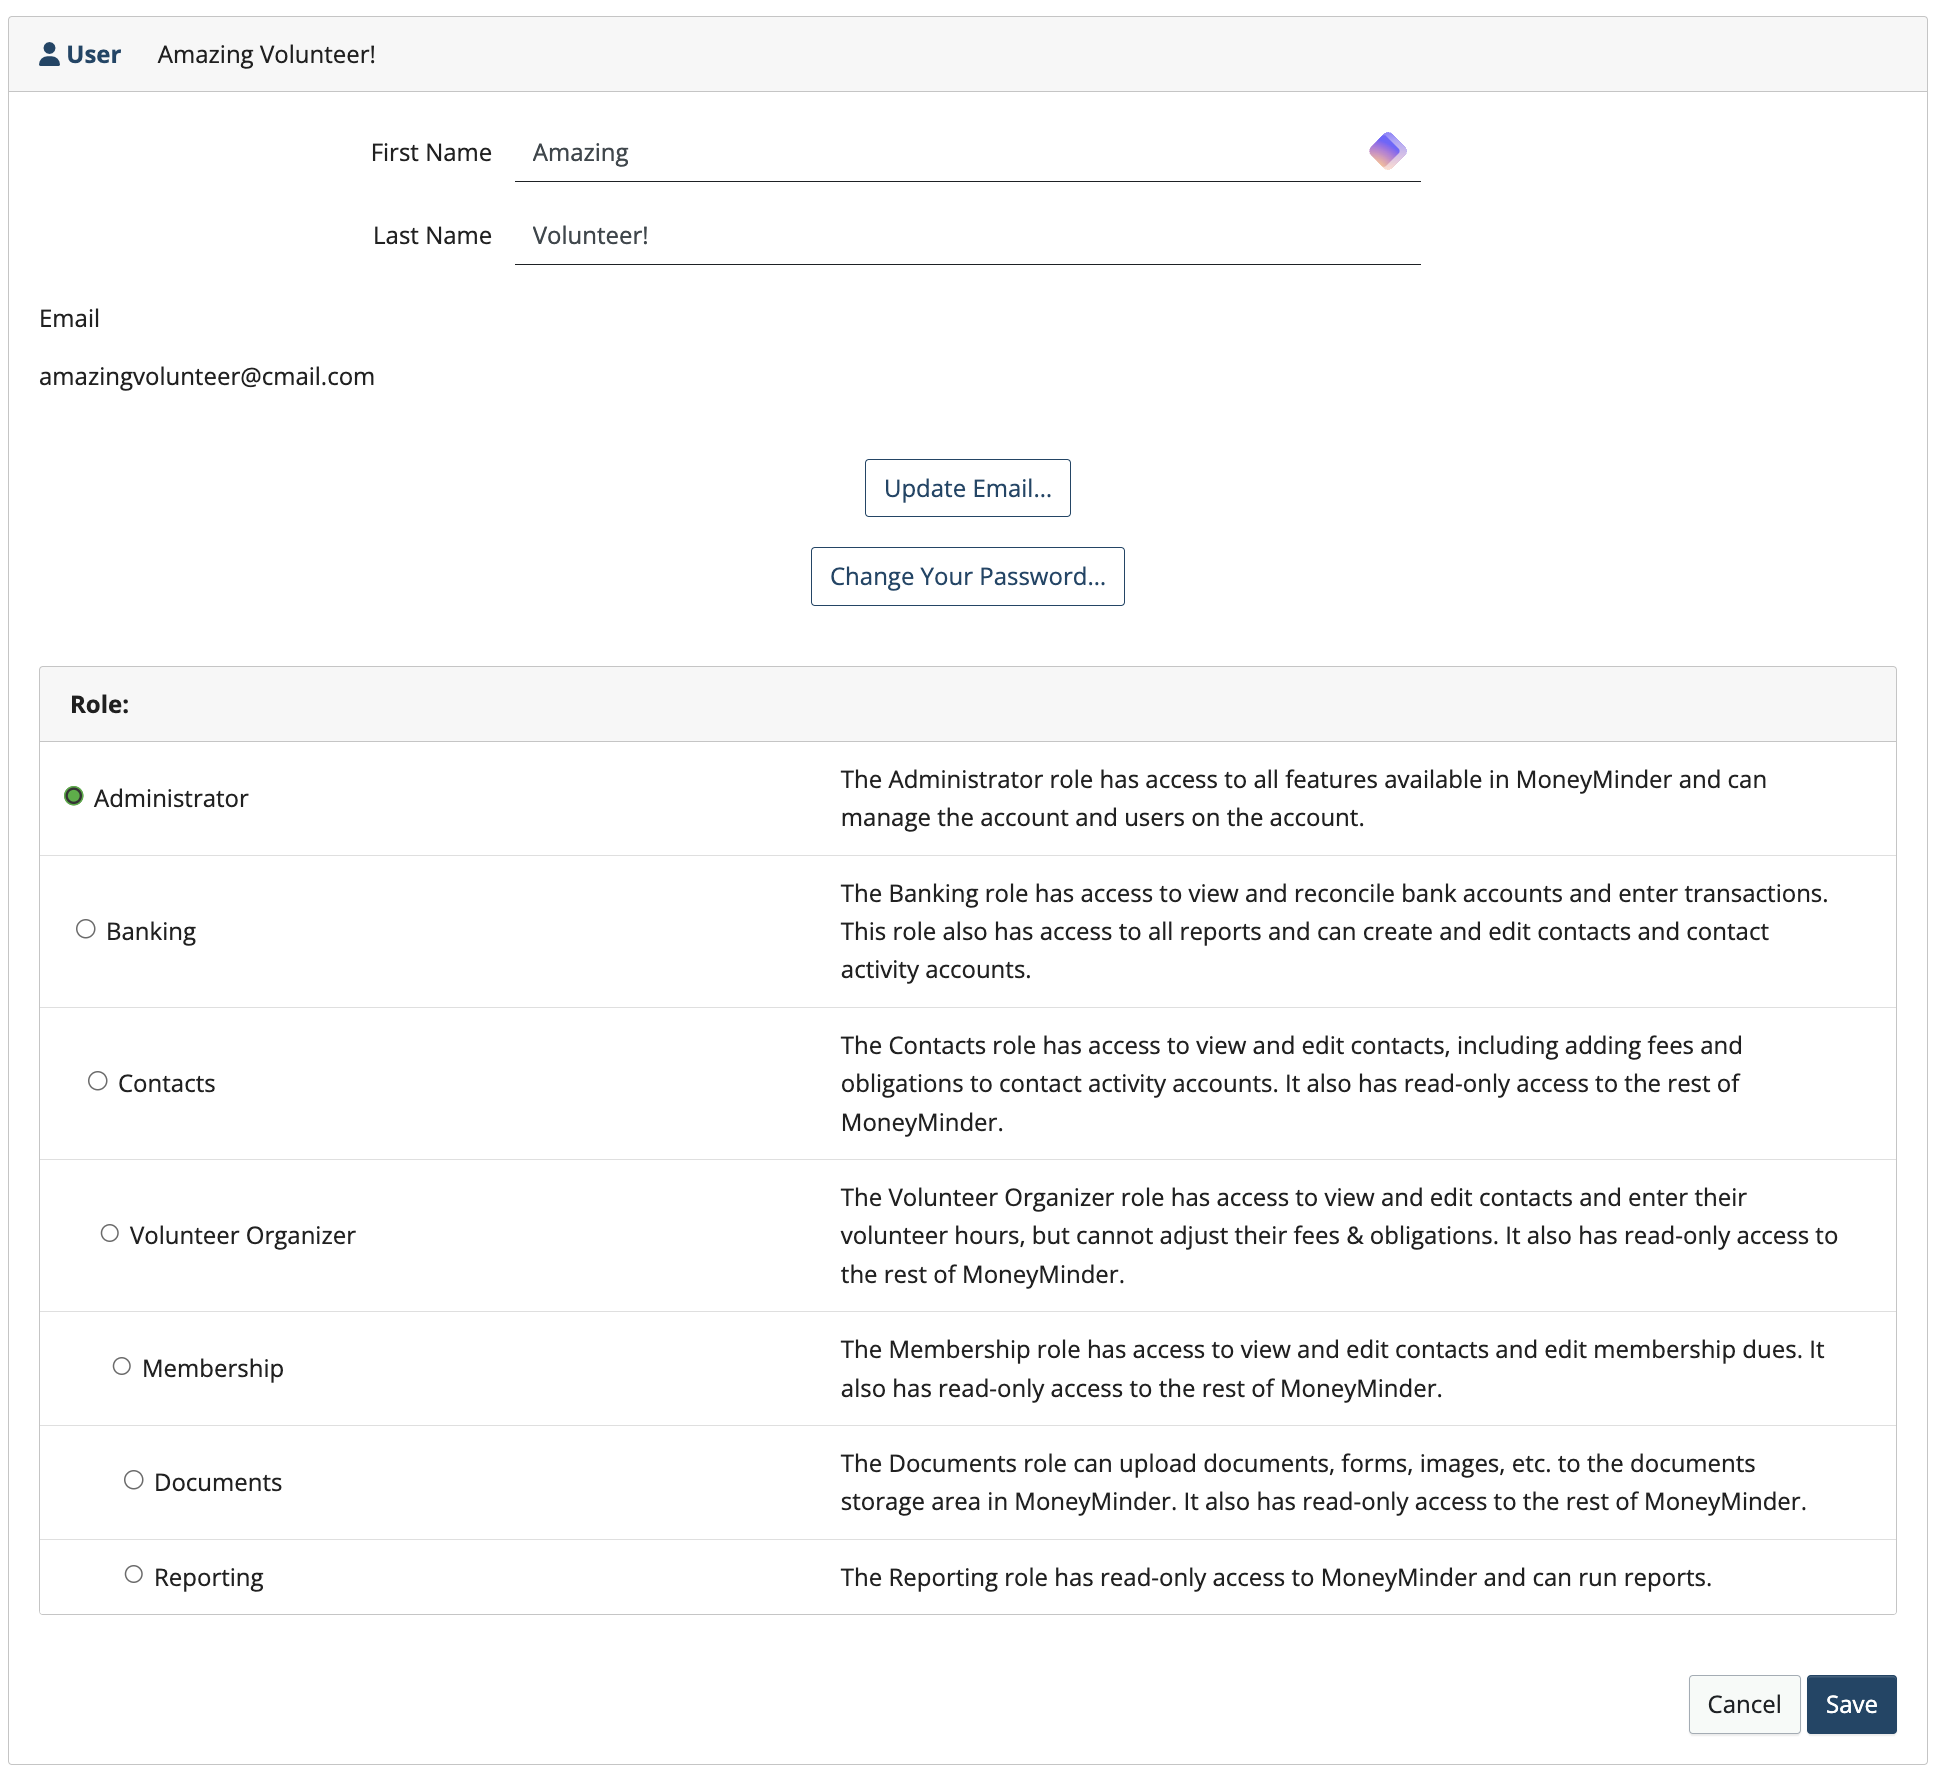
Task: Click the 'Banking' role label
Action: click(151, 931)
